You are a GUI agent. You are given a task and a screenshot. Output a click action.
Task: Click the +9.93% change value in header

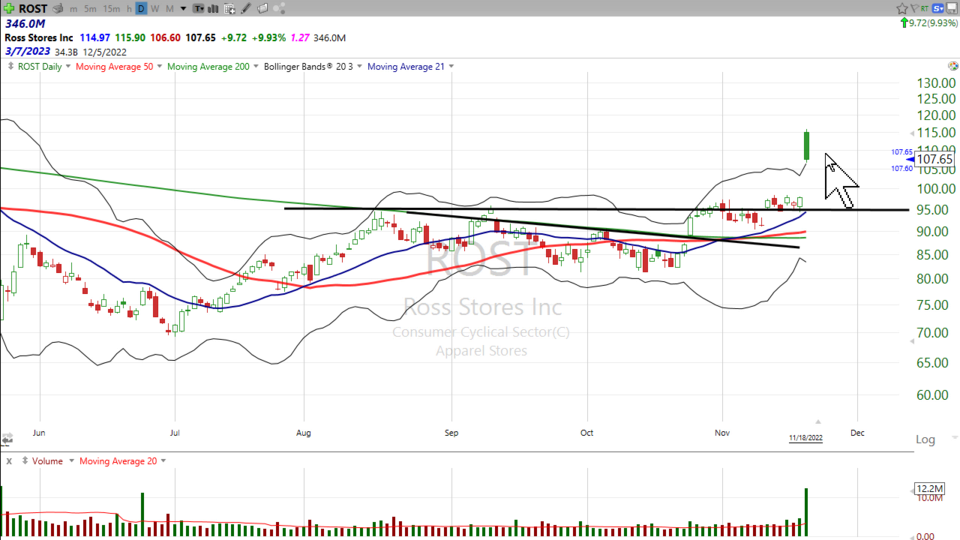pos(269,37)
